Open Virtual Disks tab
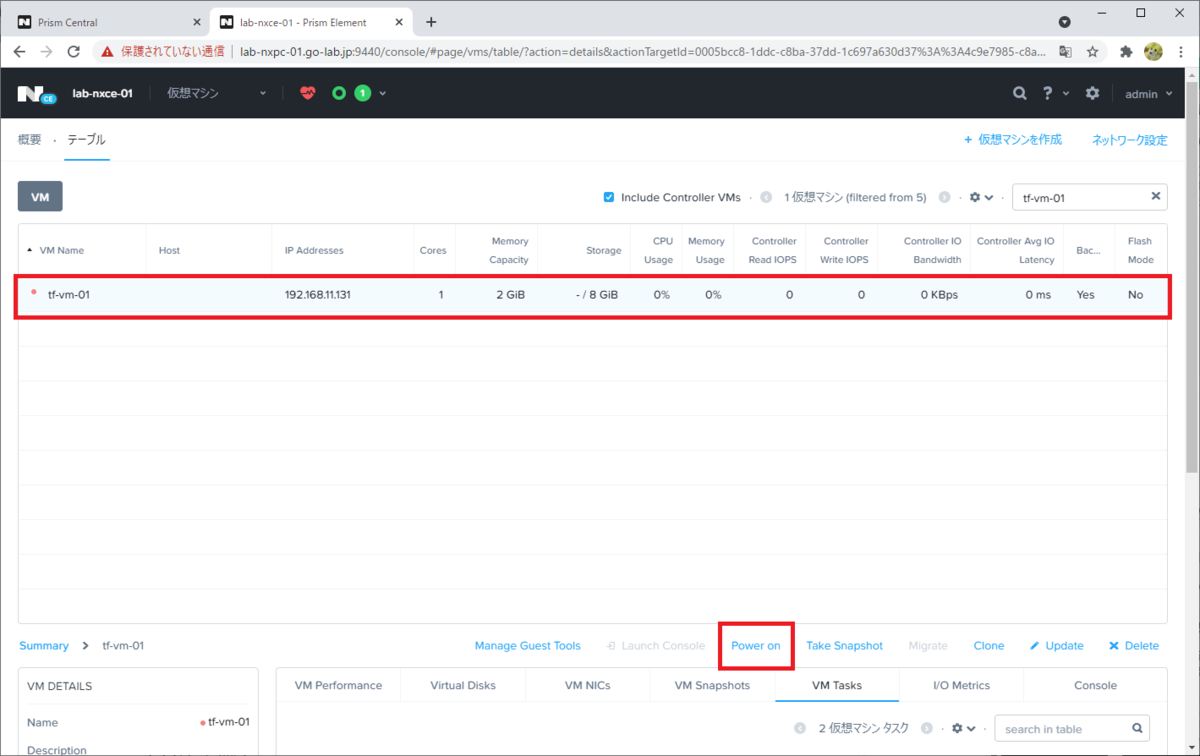The height and width of the screenshot is (756, 1200). [463, 686]
